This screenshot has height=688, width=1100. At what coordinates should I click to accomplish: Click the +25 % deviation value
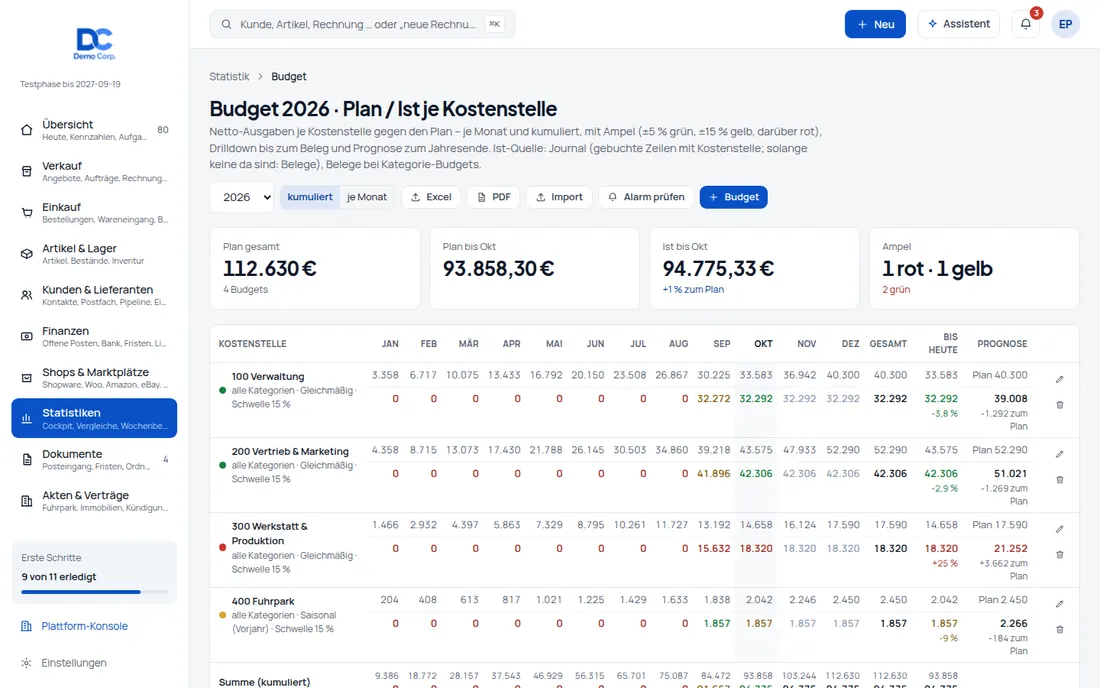(944, 563)
